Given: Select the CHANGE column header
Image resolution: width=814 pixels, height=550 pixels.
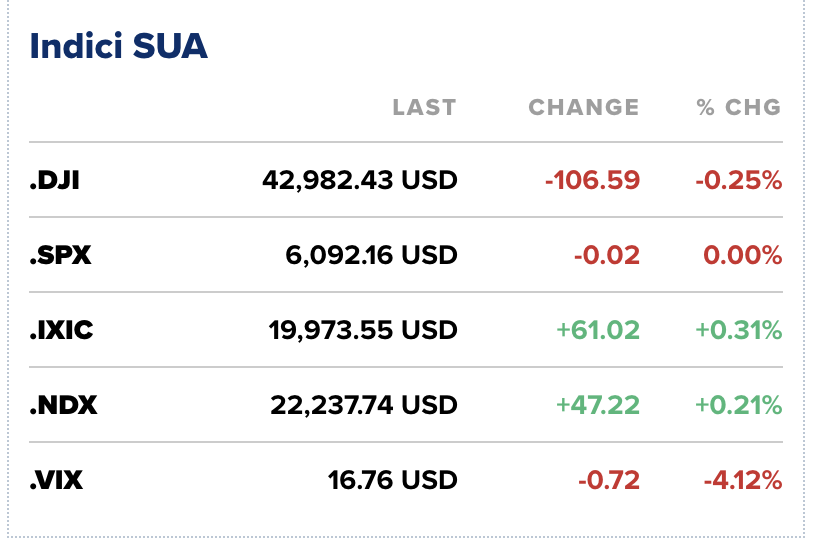Looking at the screenshot, I should pyautogui.click(x=583, y=107).
